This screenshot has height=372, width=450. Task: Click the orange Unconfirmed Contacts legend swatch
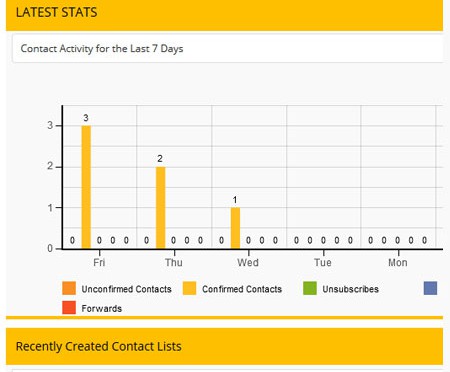(x=69, y=288)
